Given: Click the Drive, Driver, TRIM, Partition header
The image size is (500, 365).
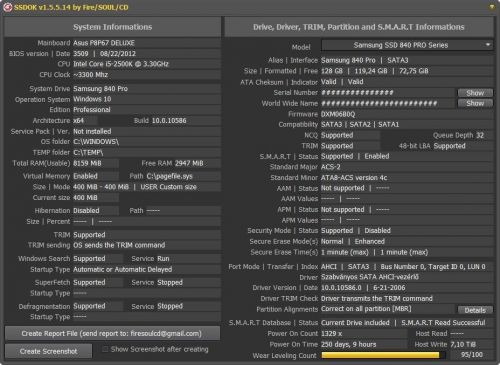Looking at the screenshot, I should [359, 27].
